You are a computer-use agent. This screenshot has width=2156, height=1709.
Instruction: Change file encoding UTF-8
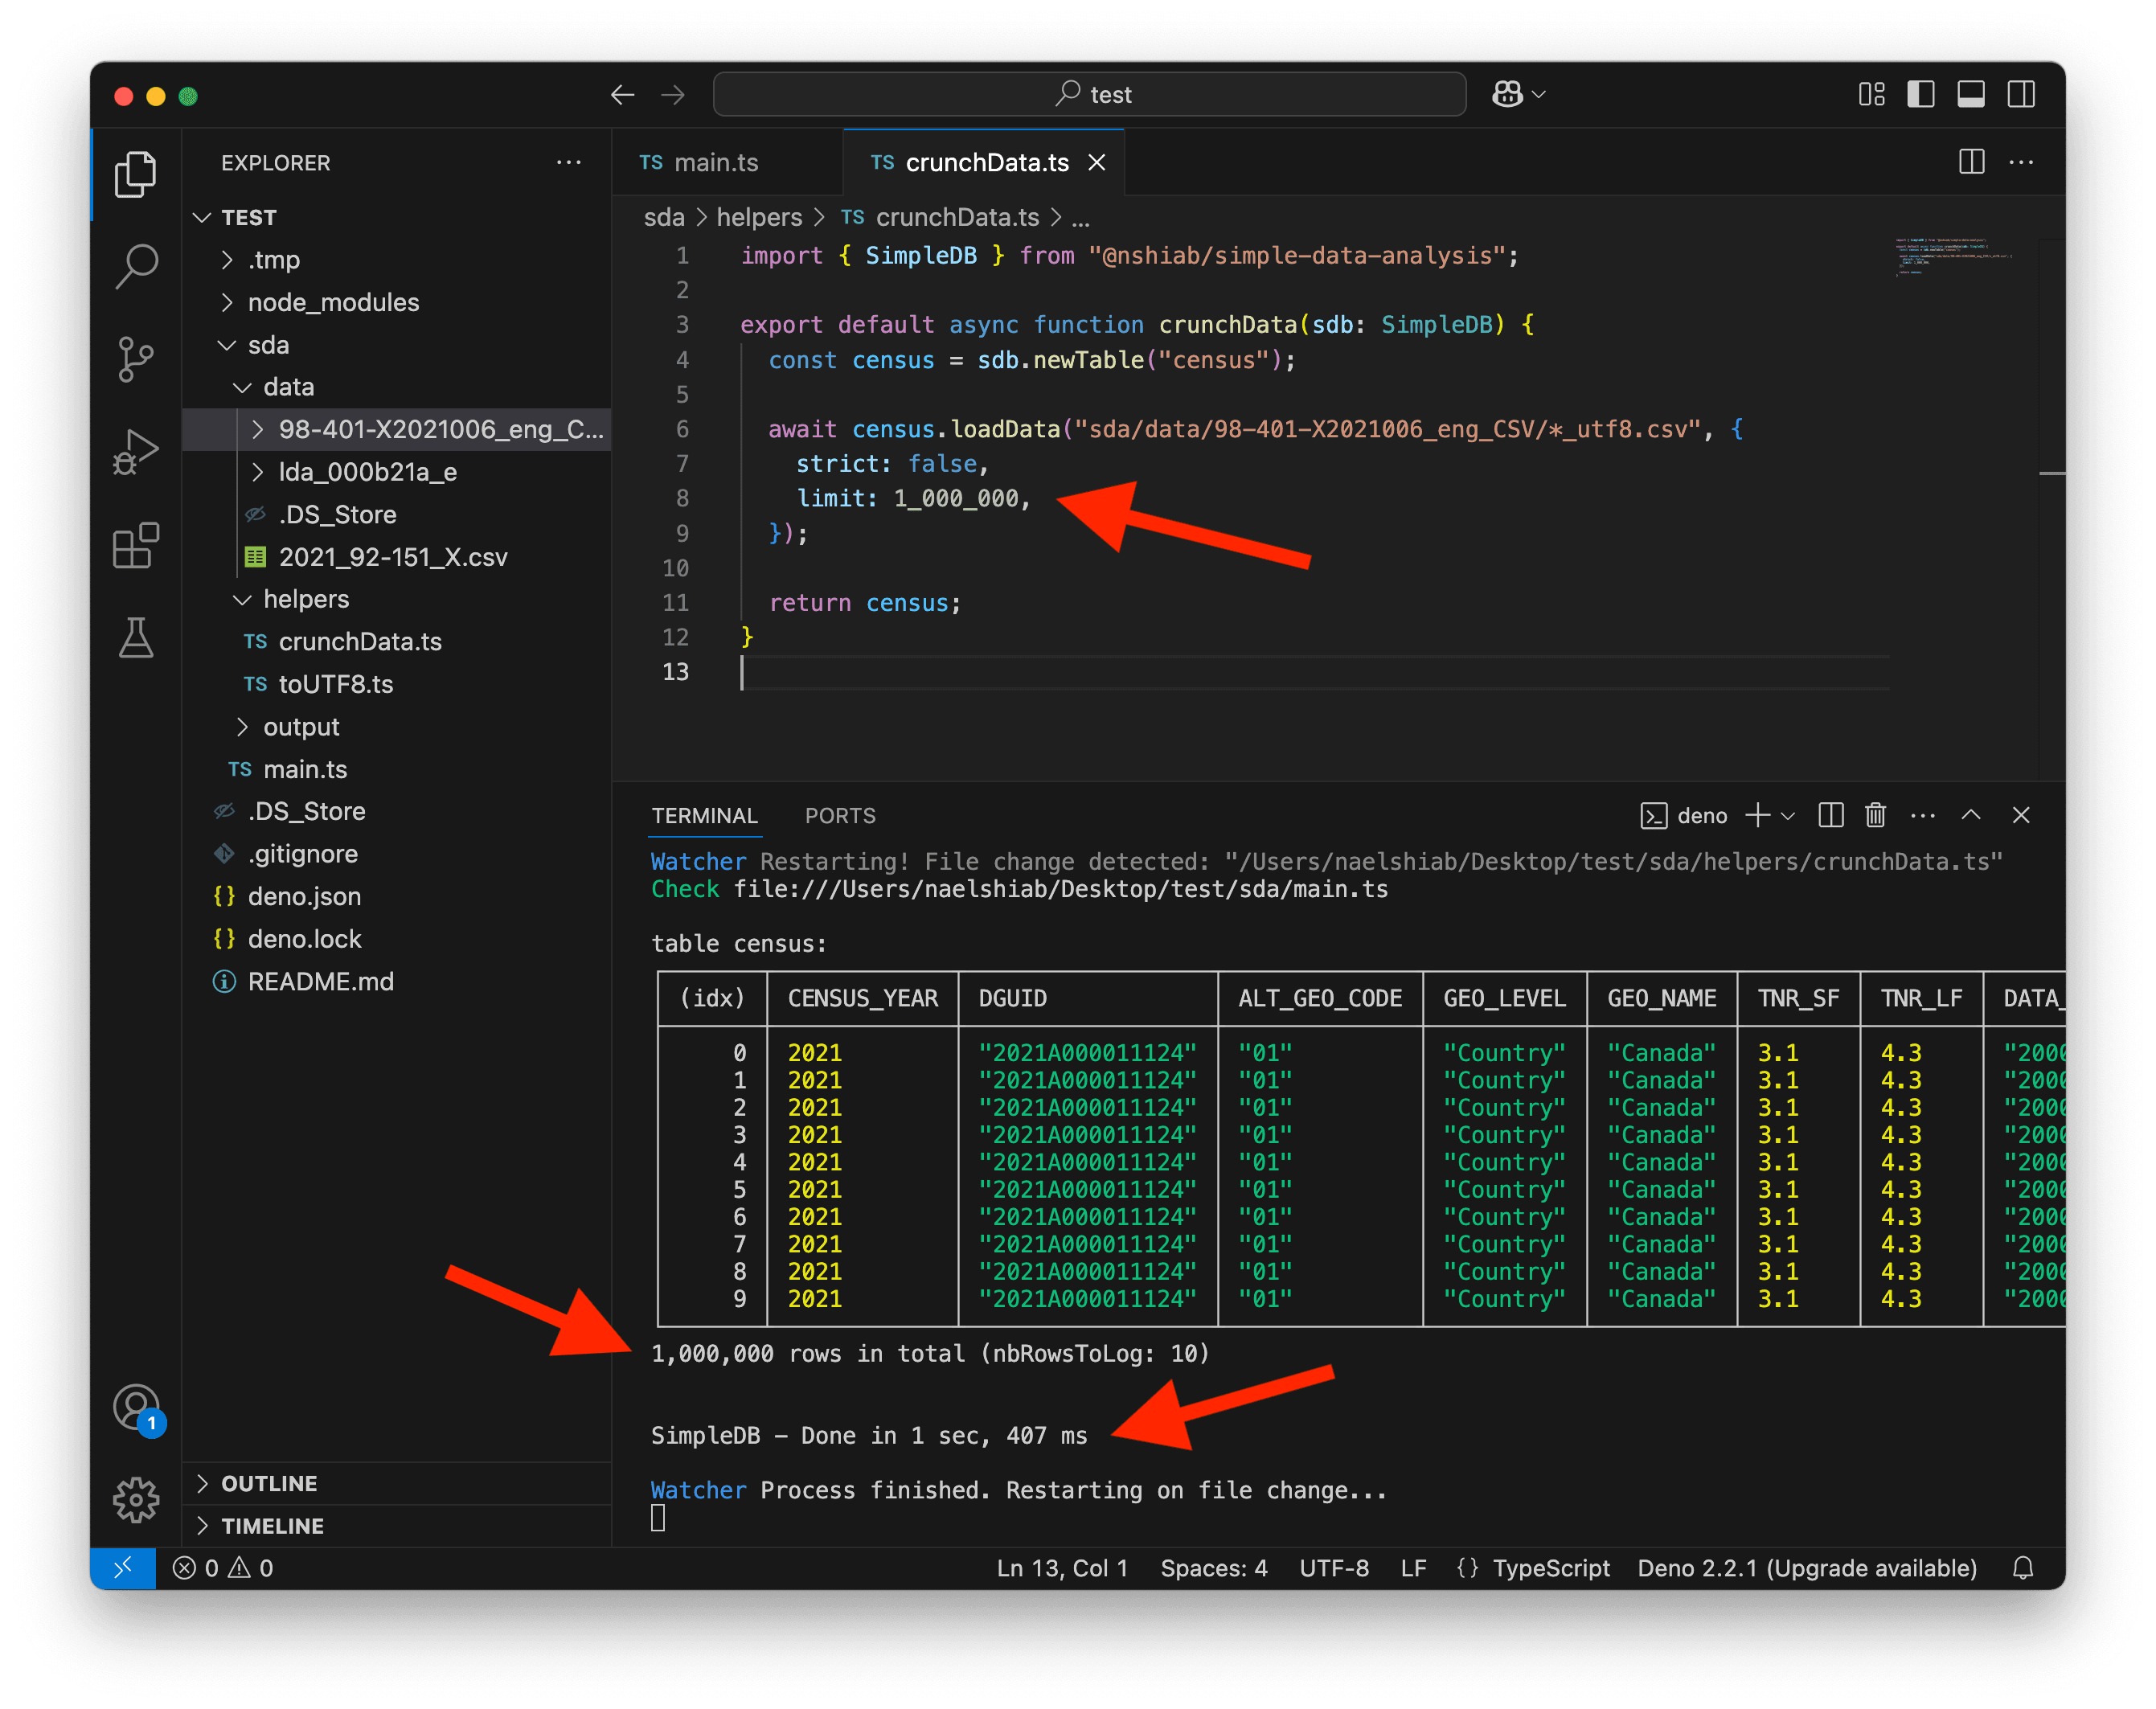[1334, 1567]
